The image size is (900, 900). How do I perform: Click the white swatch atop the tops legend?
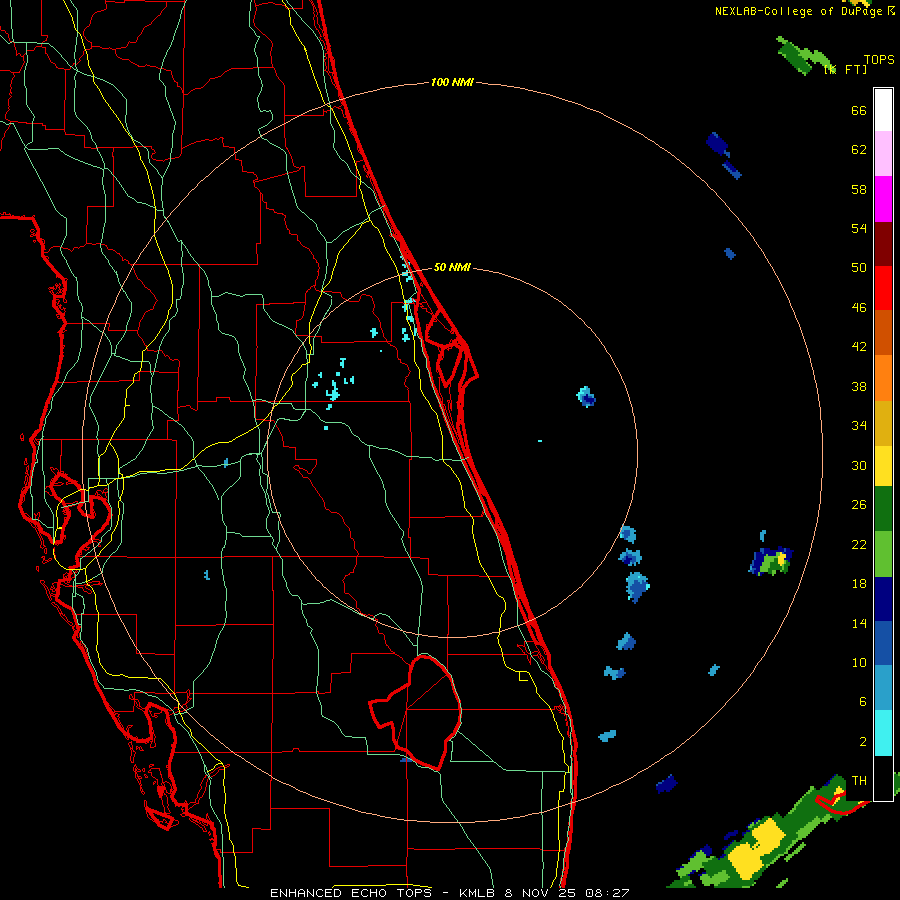pyautogui.click(x=883, y=110)
